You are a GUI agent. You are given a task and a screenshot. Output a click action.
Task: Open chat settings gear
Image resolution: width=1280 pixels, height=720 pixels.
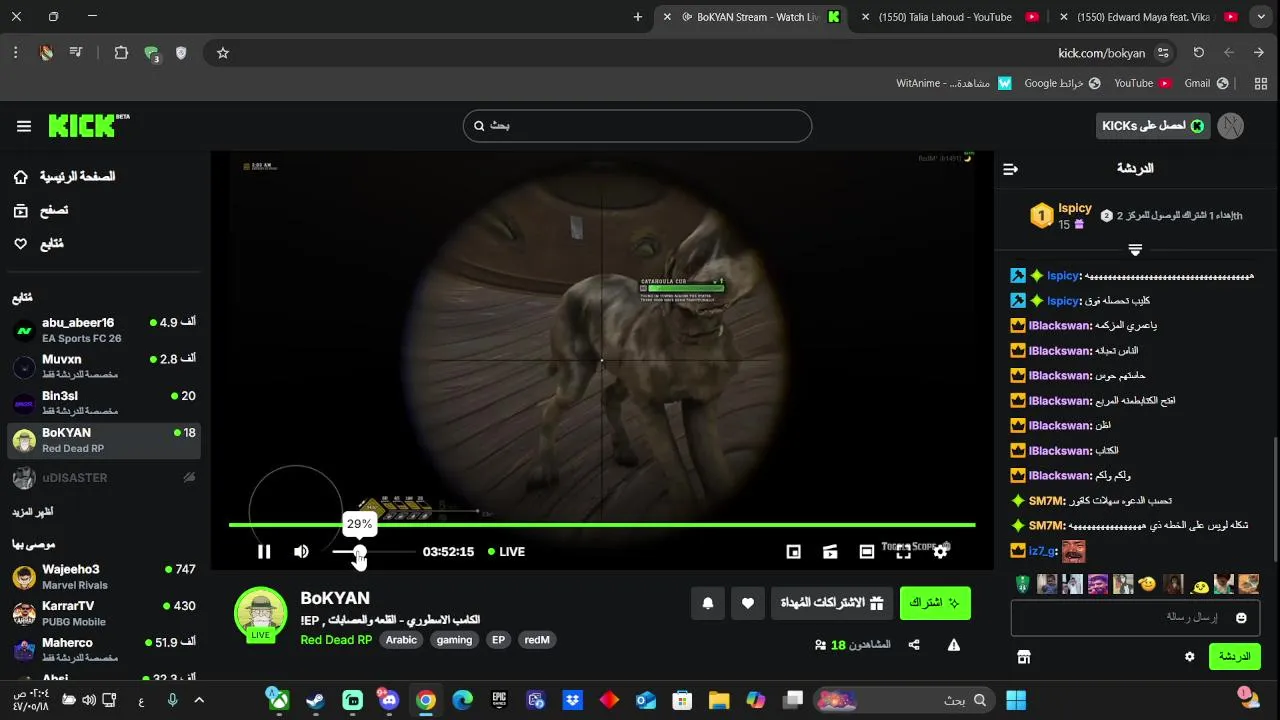[1190, 657]
